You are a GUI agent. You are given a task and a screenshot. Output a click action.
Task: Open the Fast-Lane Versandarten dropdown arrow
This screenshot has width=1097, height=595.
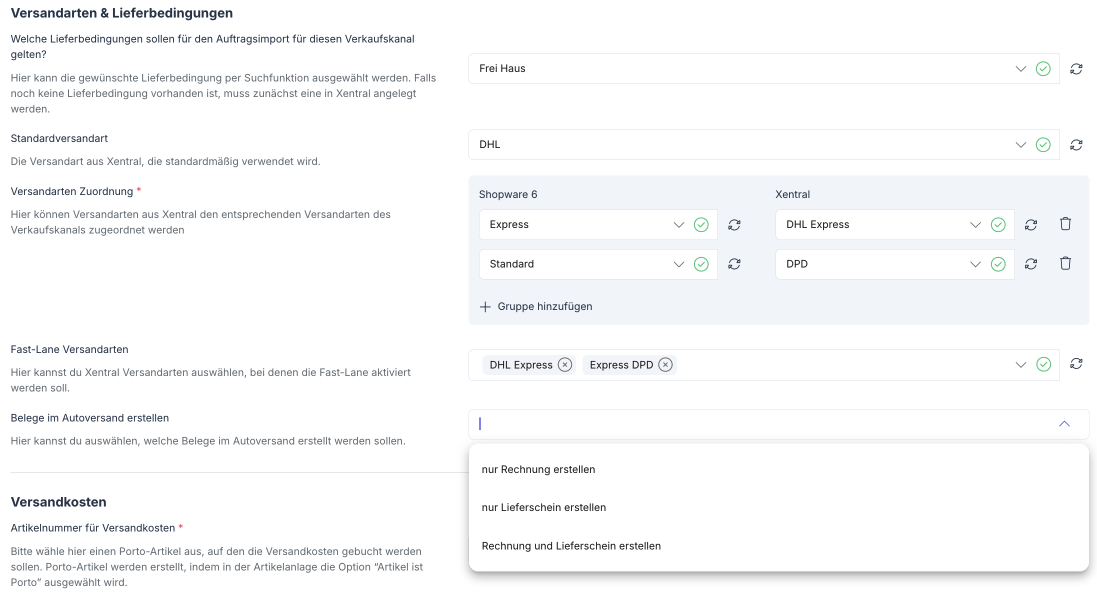1021,365
